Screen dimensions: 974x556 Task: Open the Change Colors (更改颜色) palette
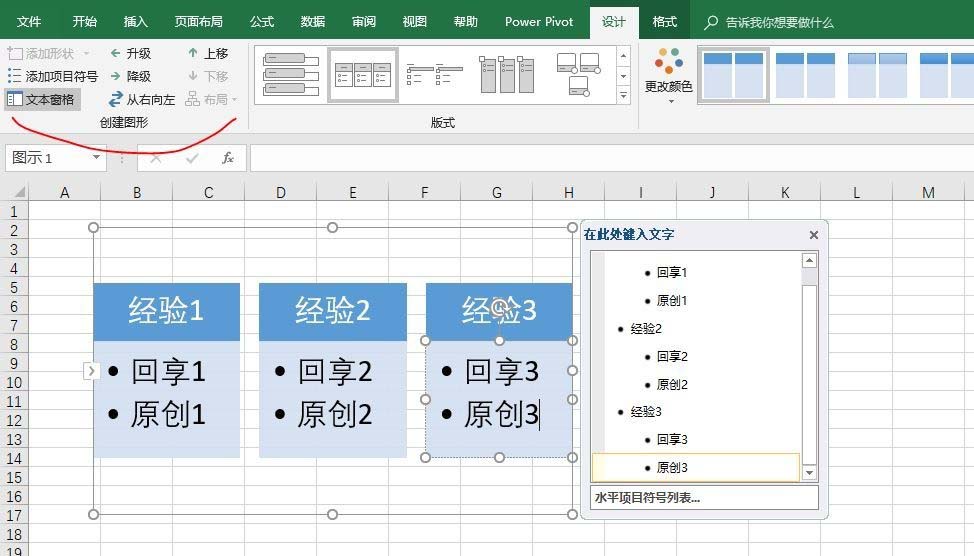pos(668,68)
